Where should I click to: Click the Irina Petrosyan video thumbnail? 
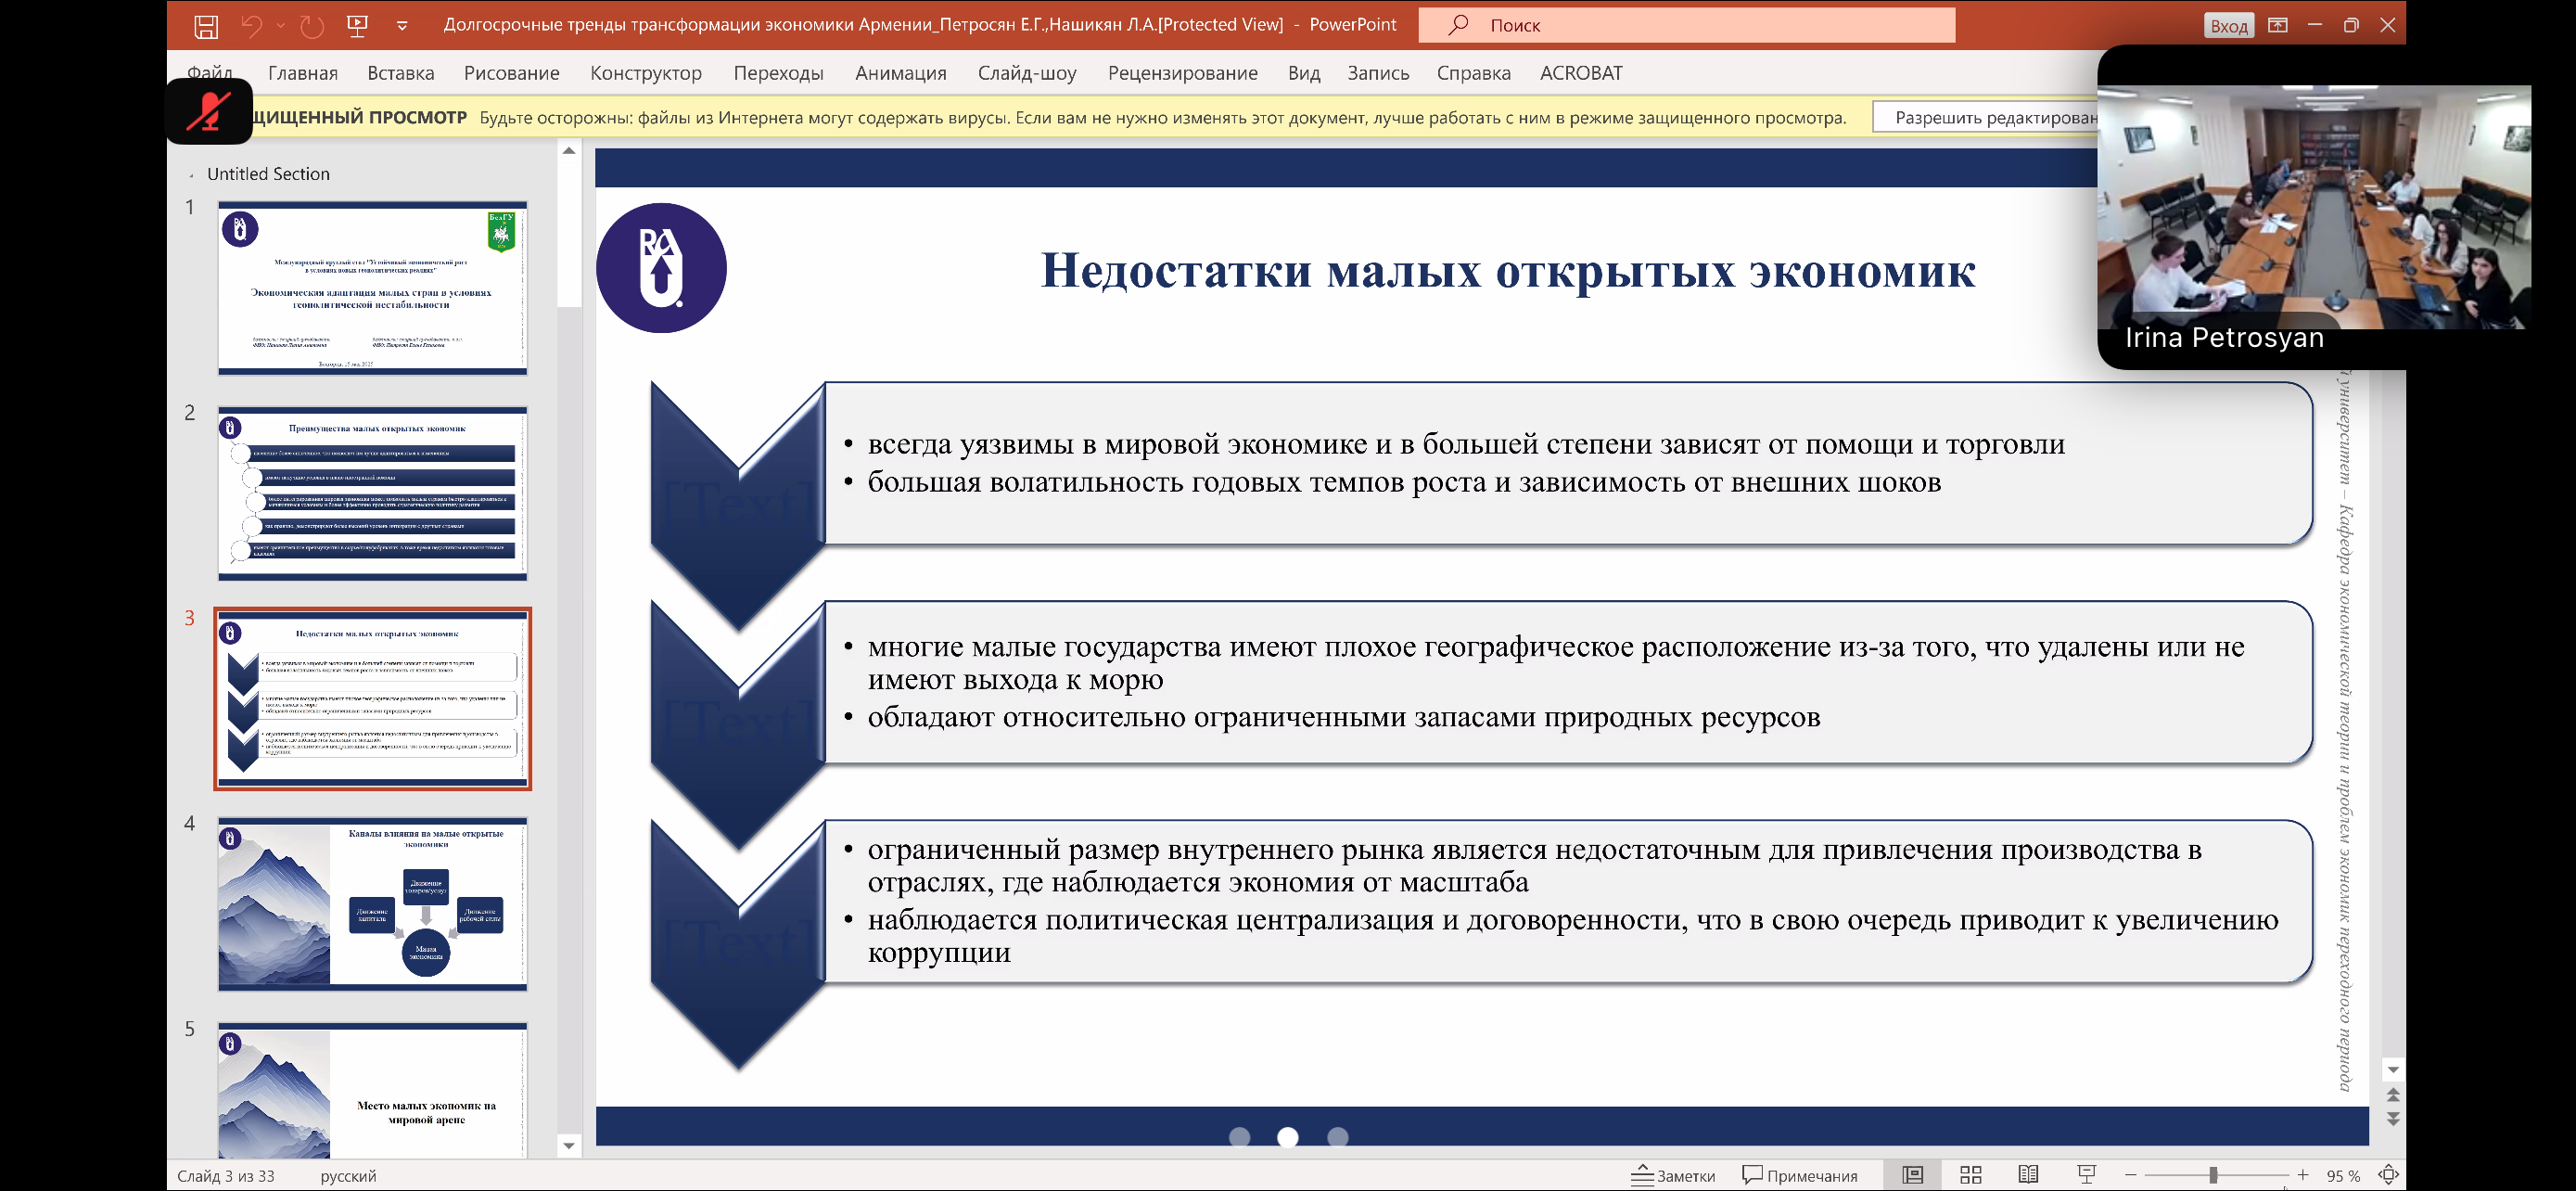coord(2314,207)
